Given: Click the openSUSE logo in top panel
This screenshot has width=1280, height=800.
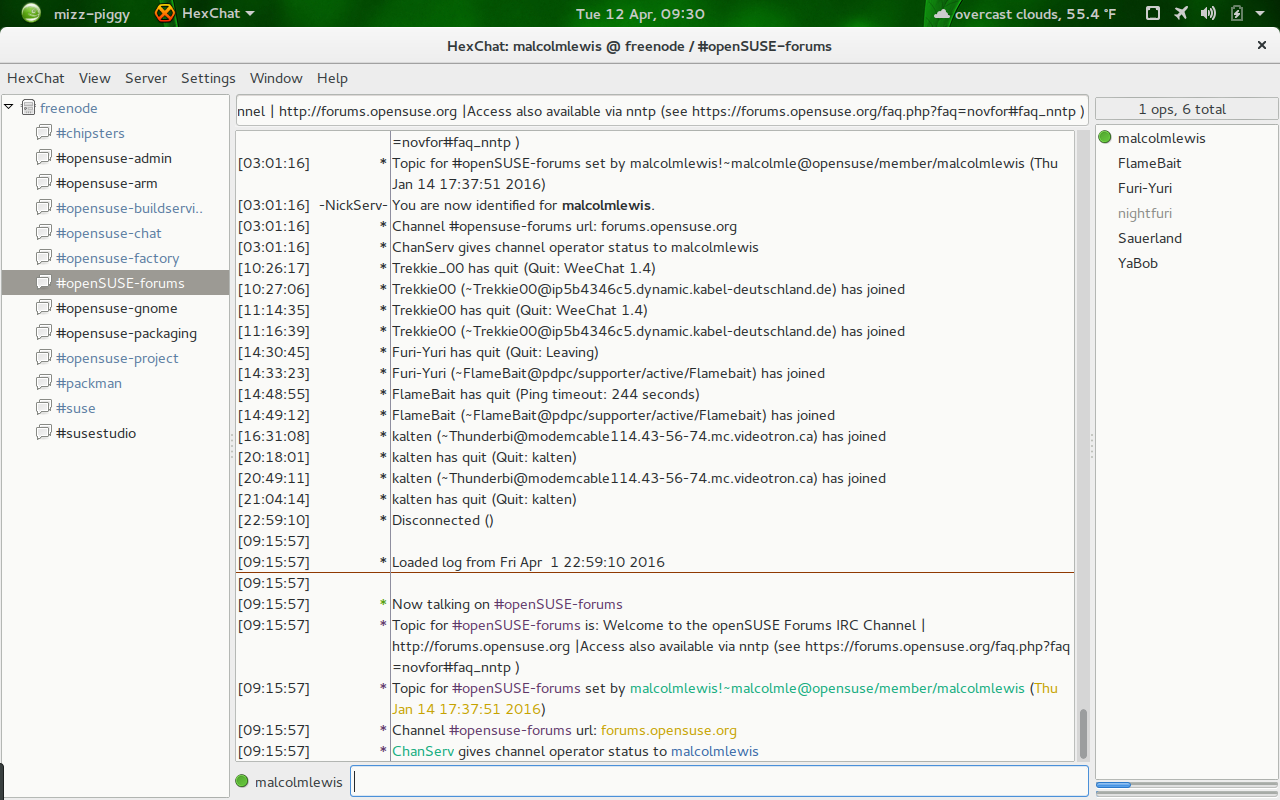Looking at the screenshot, I should click(x=31, y=14).
